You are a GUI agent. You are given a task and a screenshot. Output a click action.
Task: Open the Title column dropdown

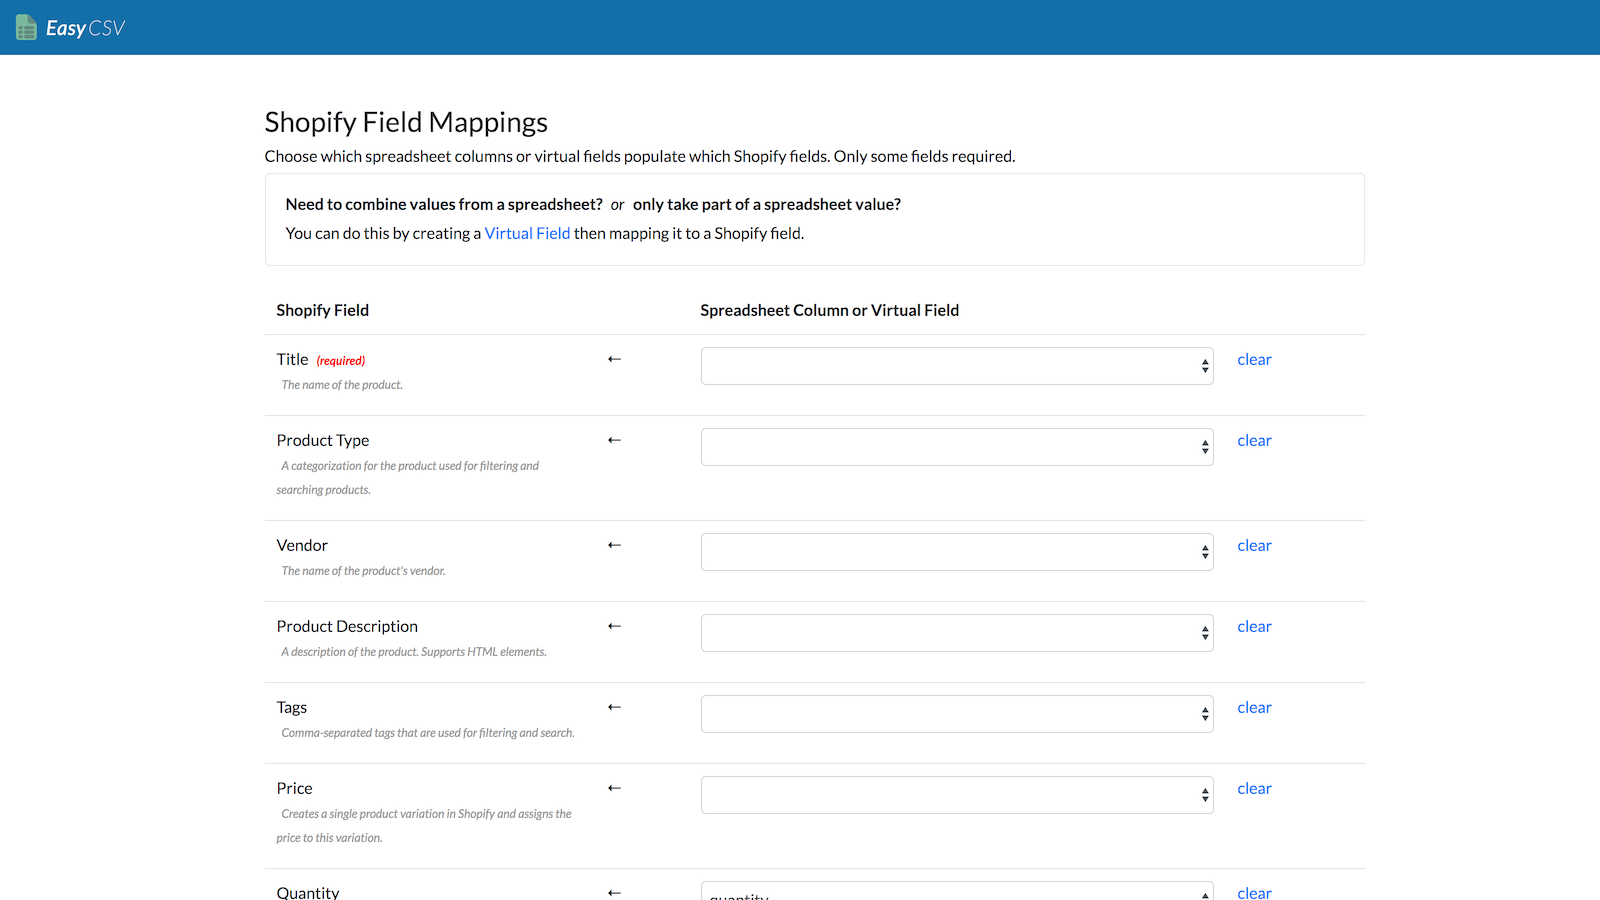pyautogui.click(x=956, y=366)
